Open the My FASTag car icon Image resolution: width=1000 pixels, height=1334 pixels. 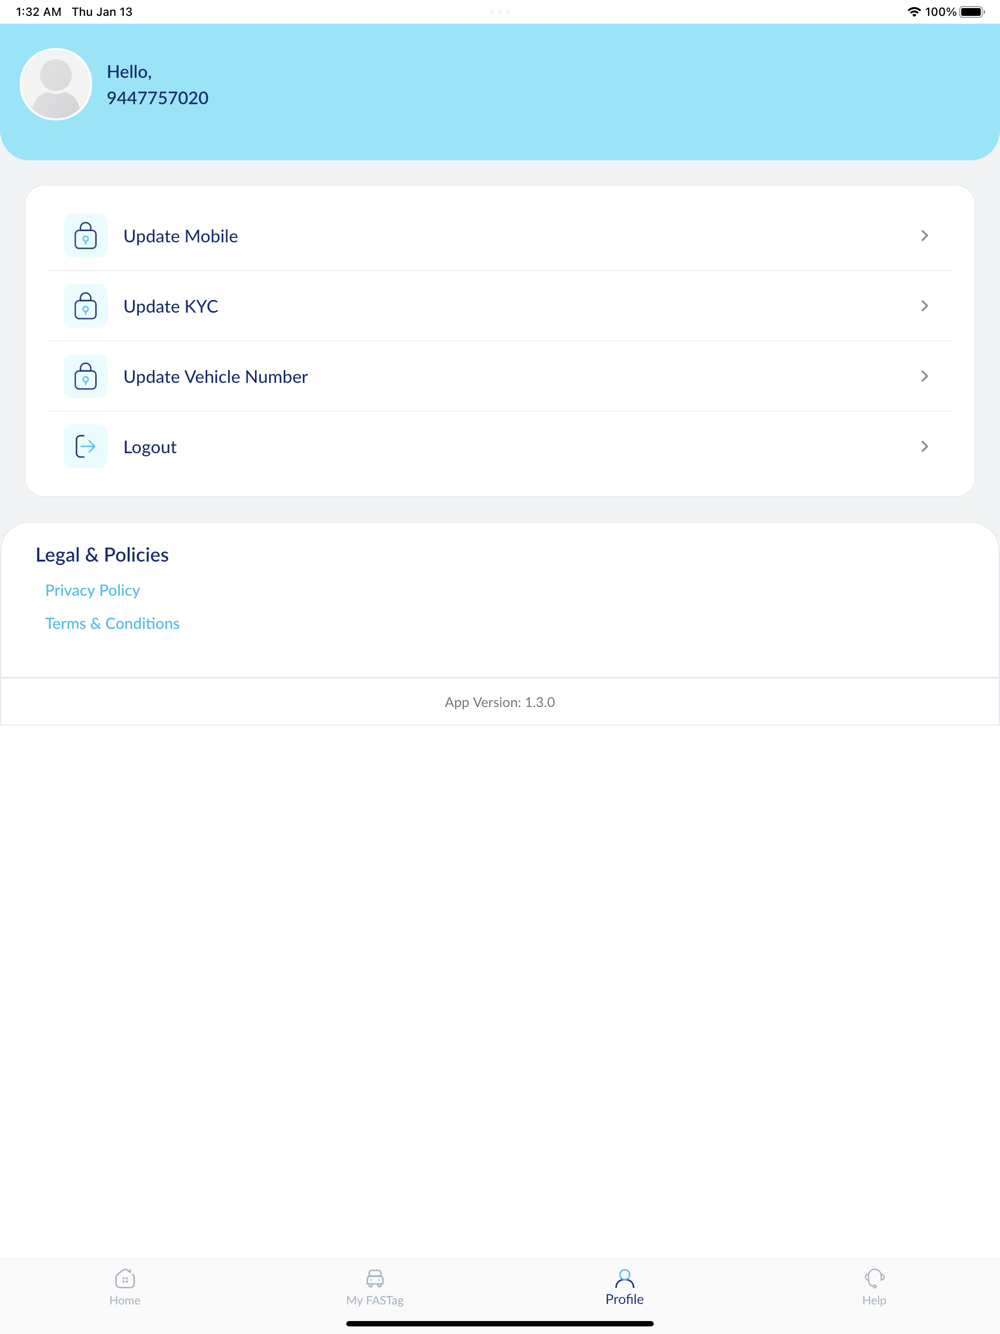tap(375, 1278)
